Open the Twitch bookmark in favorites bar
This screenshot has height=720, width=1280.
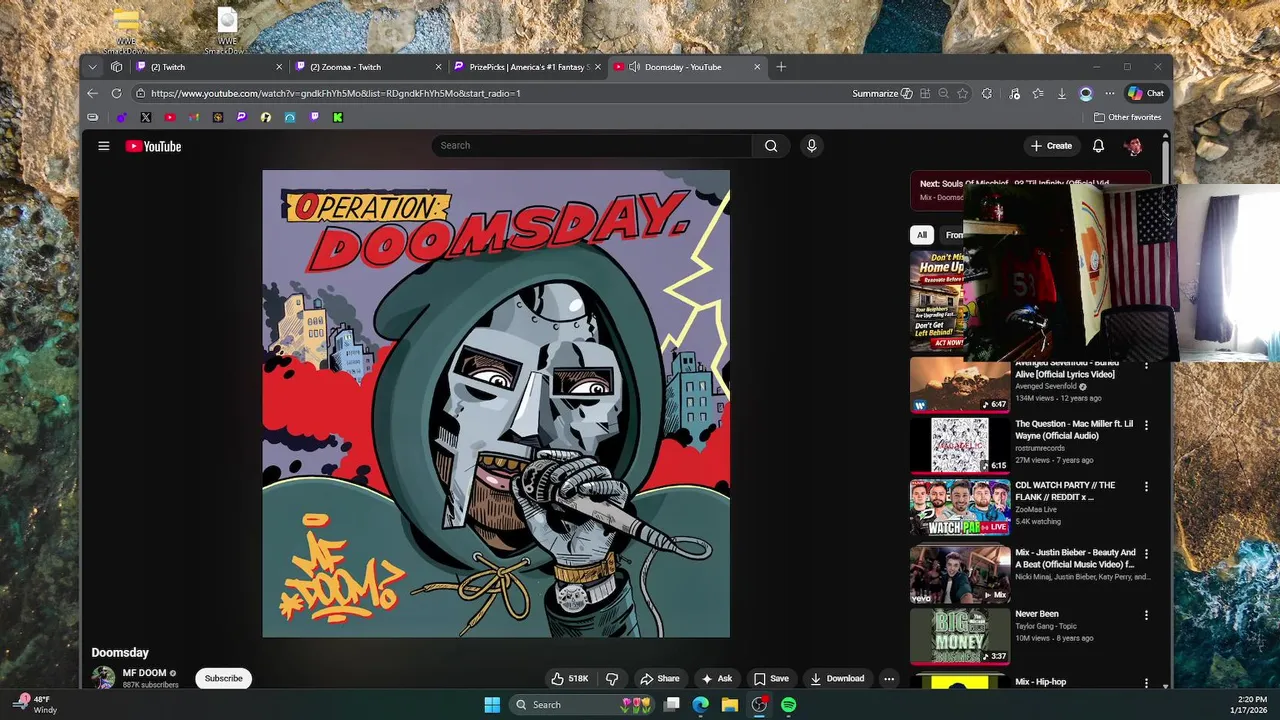tap(314, 117)
